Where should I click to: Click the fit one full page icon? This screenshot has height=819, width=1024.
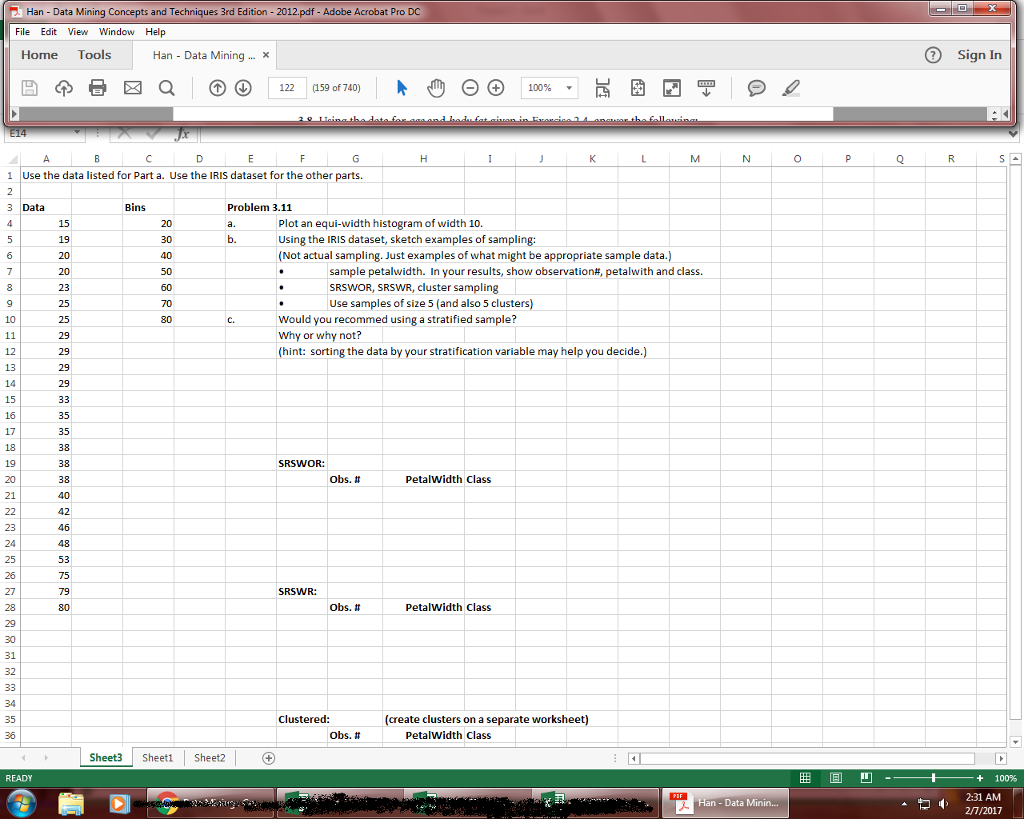point(637,88)
